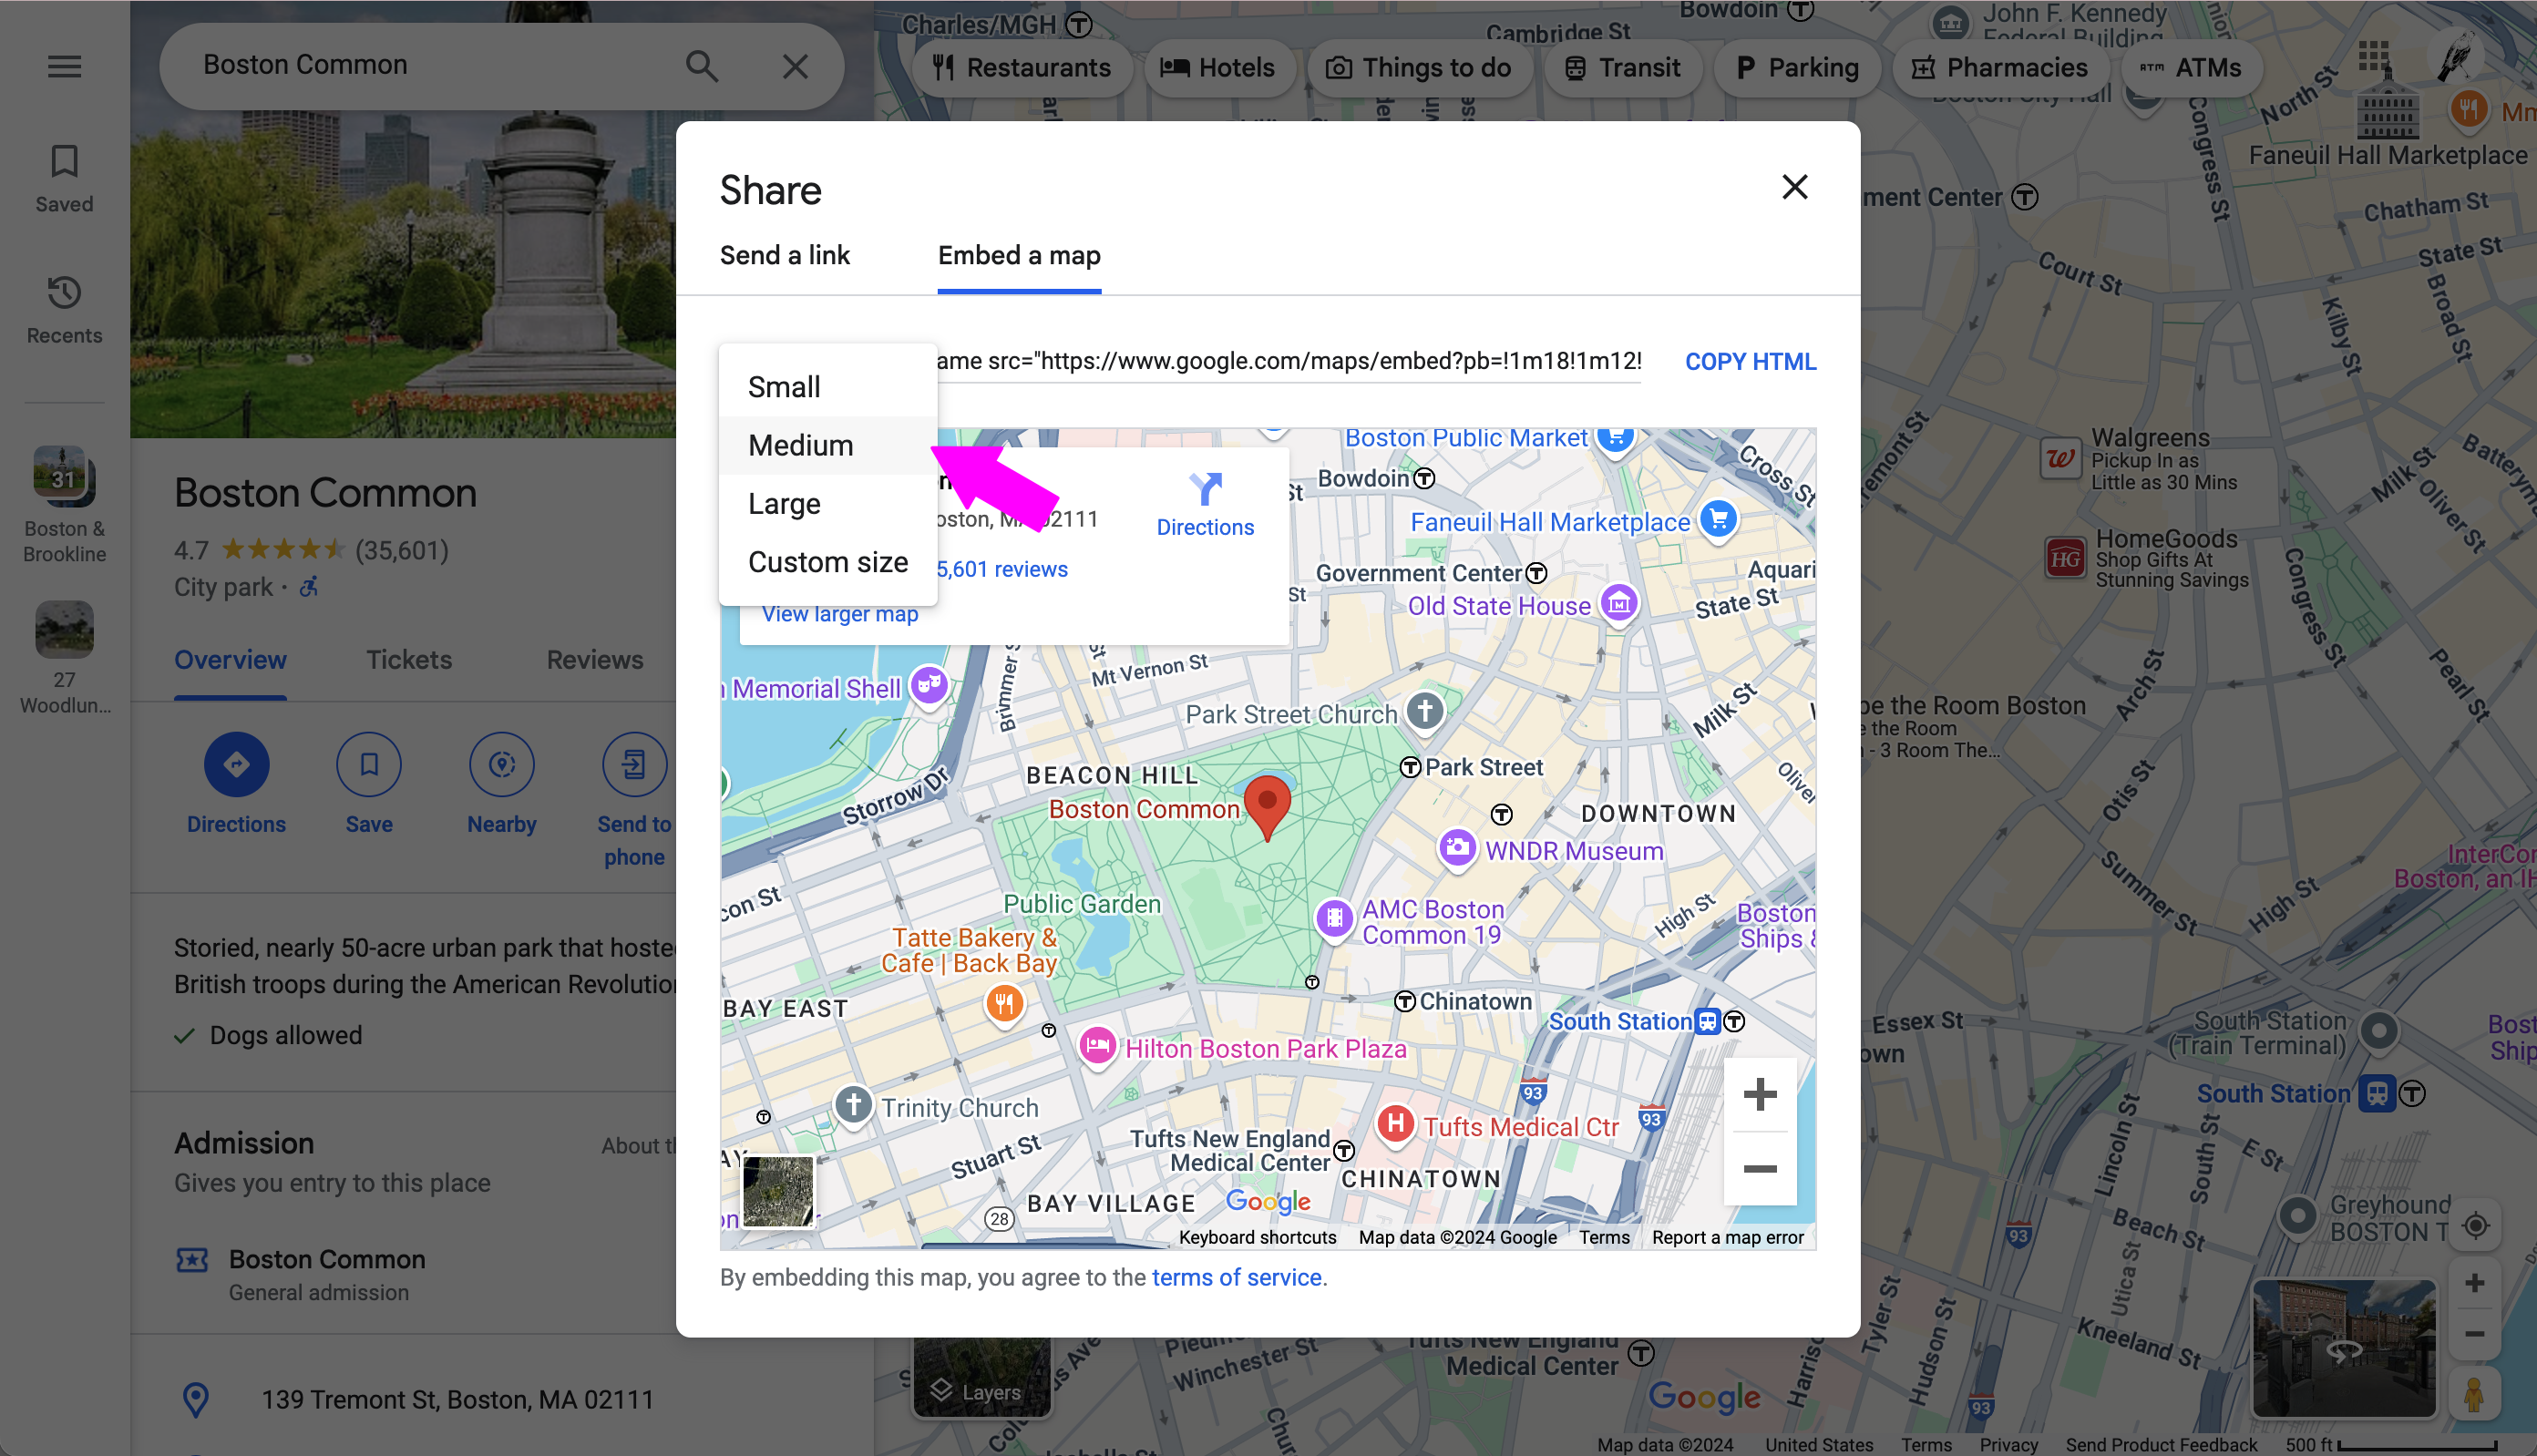Filter map by Parking chip
The image size is (2537, 1456).
pos(1796,68)
